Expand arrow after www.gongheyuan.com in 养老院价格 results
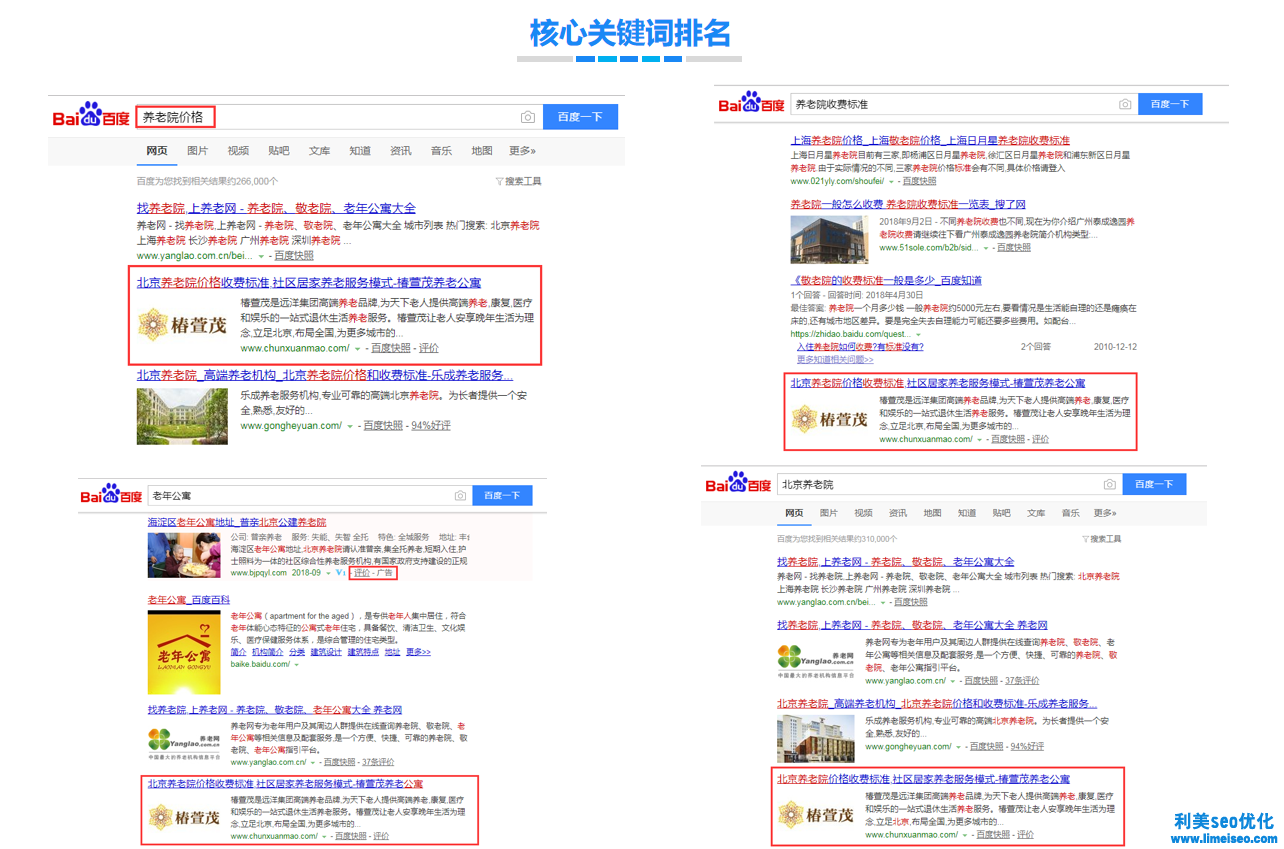 point(350,426)
